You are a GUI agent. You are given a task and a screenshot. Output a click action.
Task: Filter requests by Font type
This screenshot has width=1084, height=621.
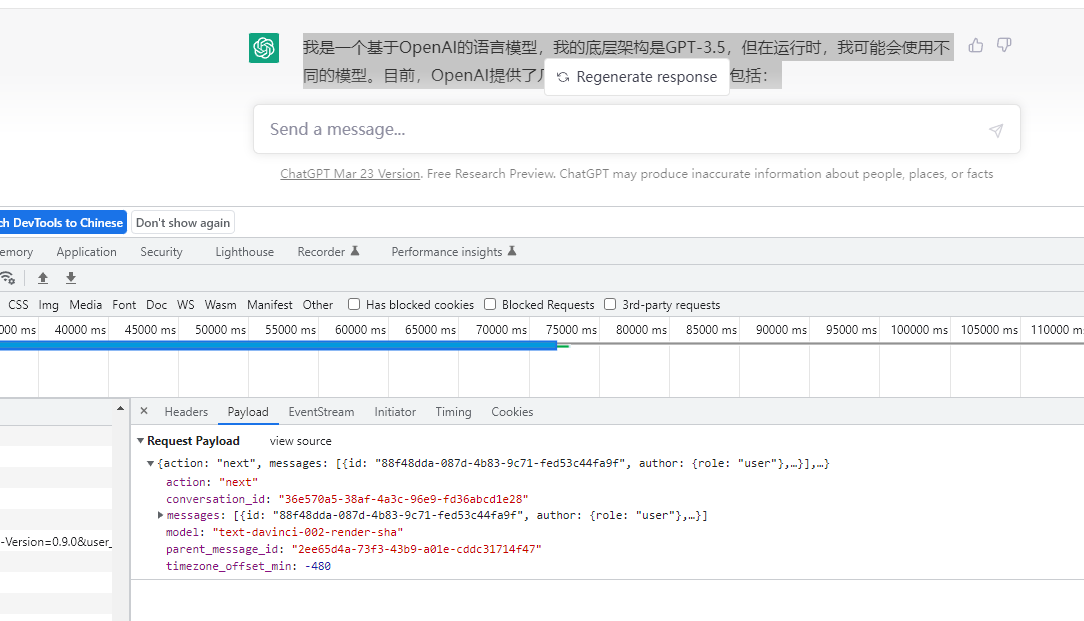coord(124,305)
